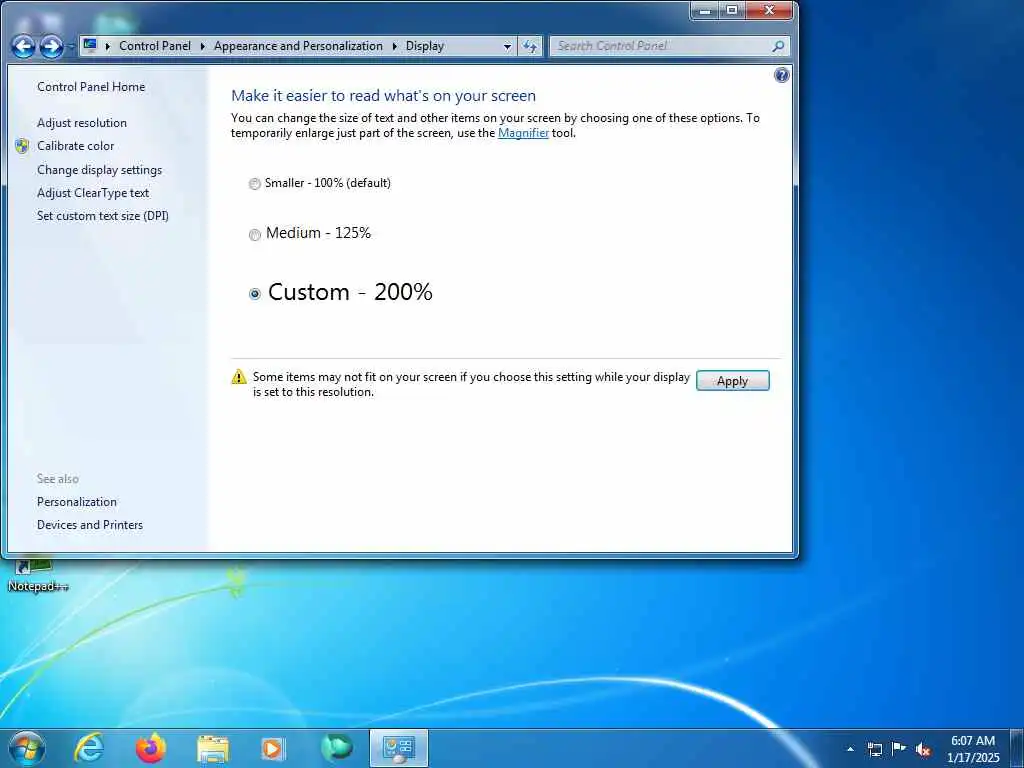Click the Control Panel icon in address bar
The image size is (1024, 768).
[90, 46]
